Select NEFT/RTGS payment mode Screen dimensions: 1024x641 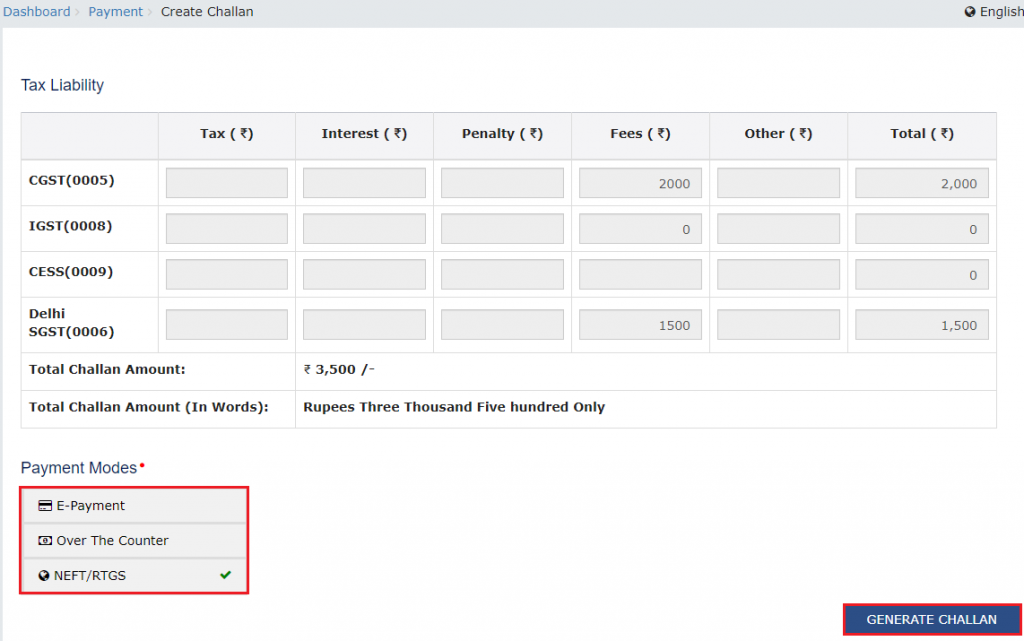(135, 576)
